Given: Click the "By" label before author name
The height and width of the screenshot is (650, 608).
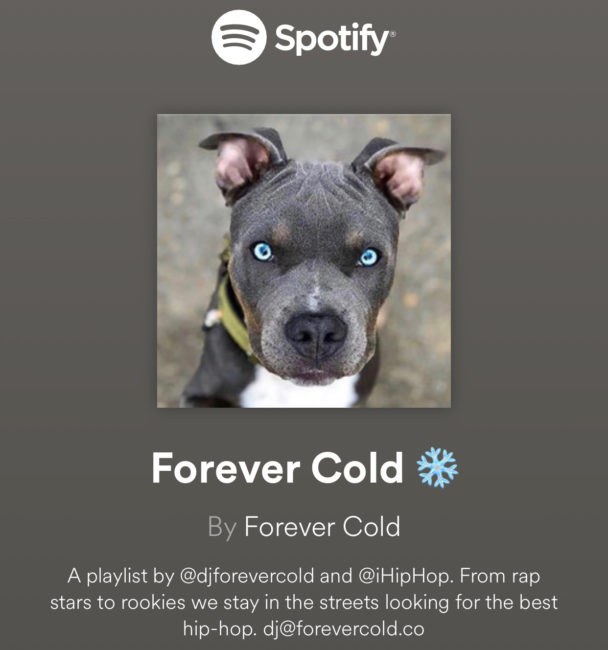Looking at the screenshot, I should click(x=222, y=528).
